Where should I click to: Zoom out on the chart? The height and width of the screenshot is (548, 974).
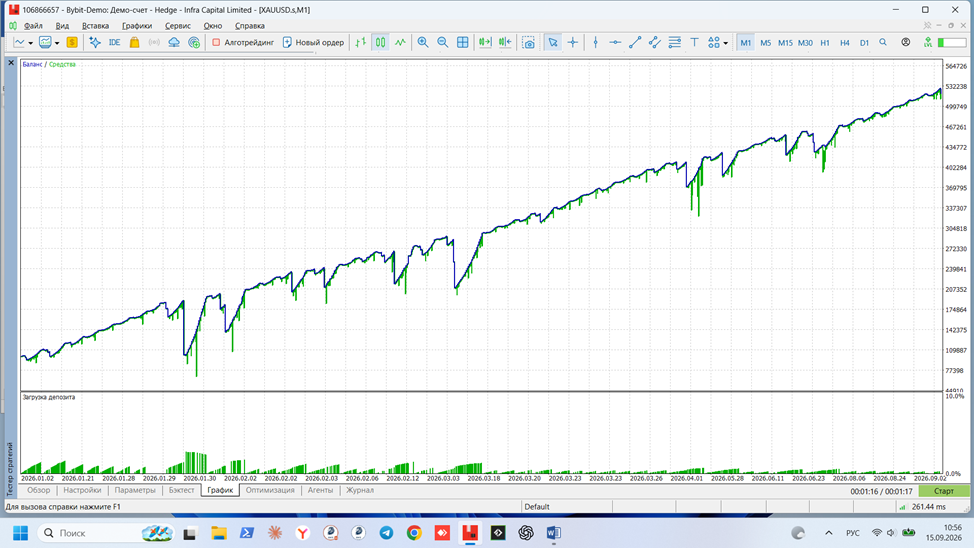point(442,42)
